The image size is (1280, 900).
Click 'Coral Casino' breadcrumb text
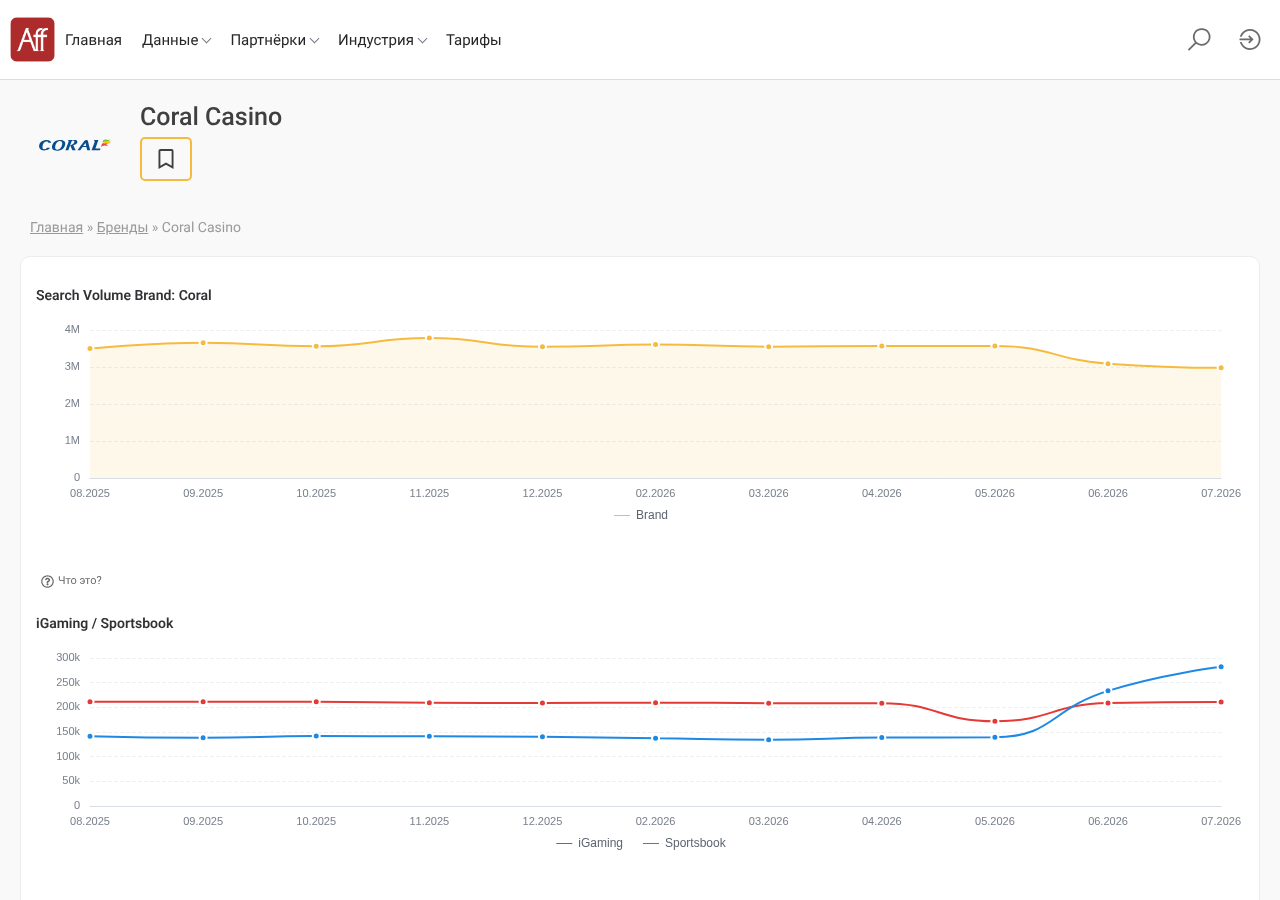[x=201, y=227]
